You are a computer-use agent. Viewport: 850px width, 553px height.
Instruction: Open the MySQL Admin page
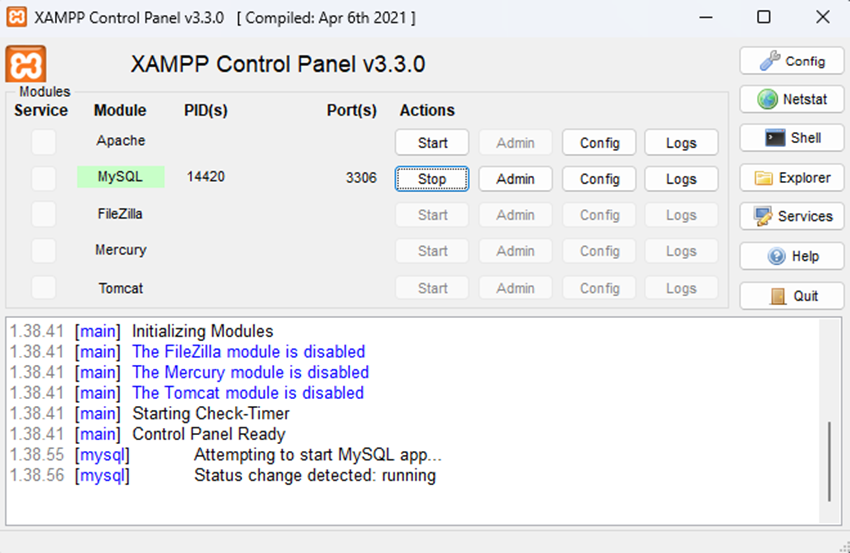coord(516,179)
